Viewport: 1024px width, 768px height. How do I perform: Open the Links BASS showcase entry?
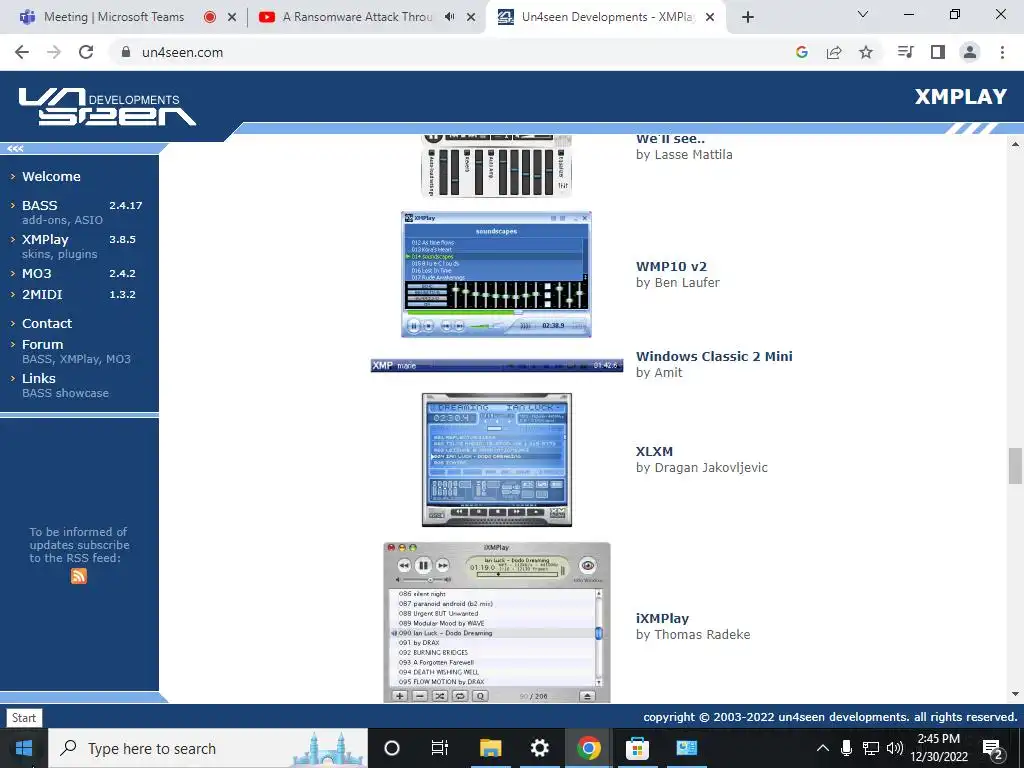(x=65, y=393)
